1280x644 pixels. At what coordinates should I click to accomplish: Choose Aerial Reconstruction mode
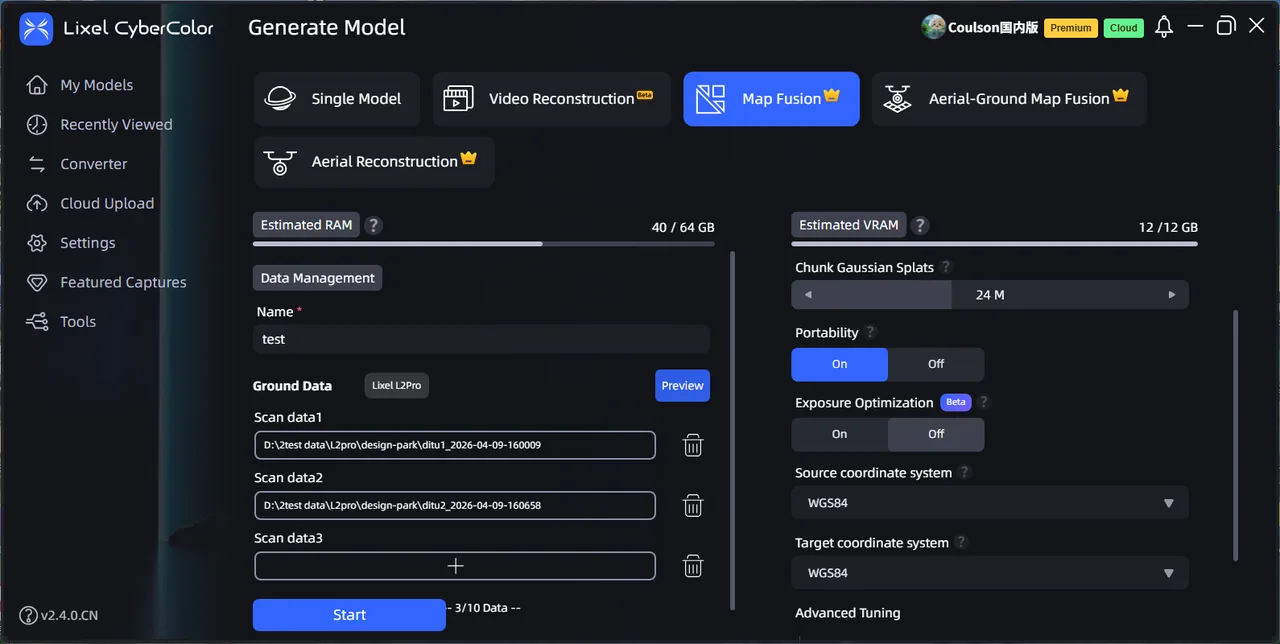click(x=374, y=161)
